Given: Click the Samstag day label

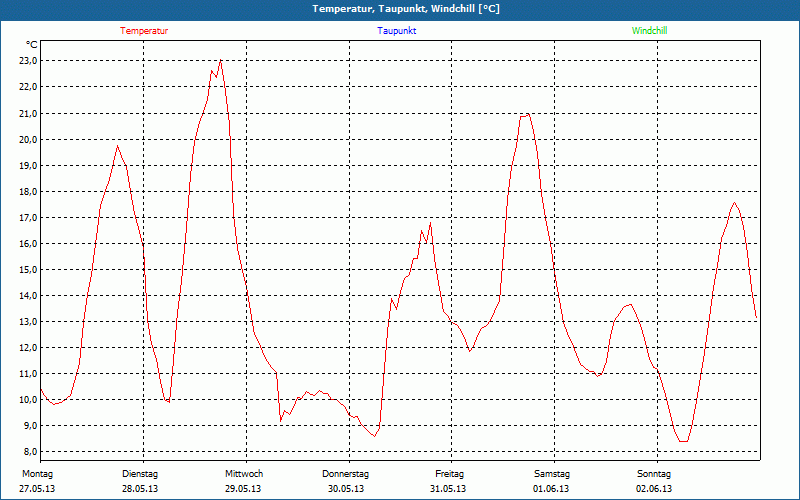Looking at the screenshot, I should [x=552, y=474].
